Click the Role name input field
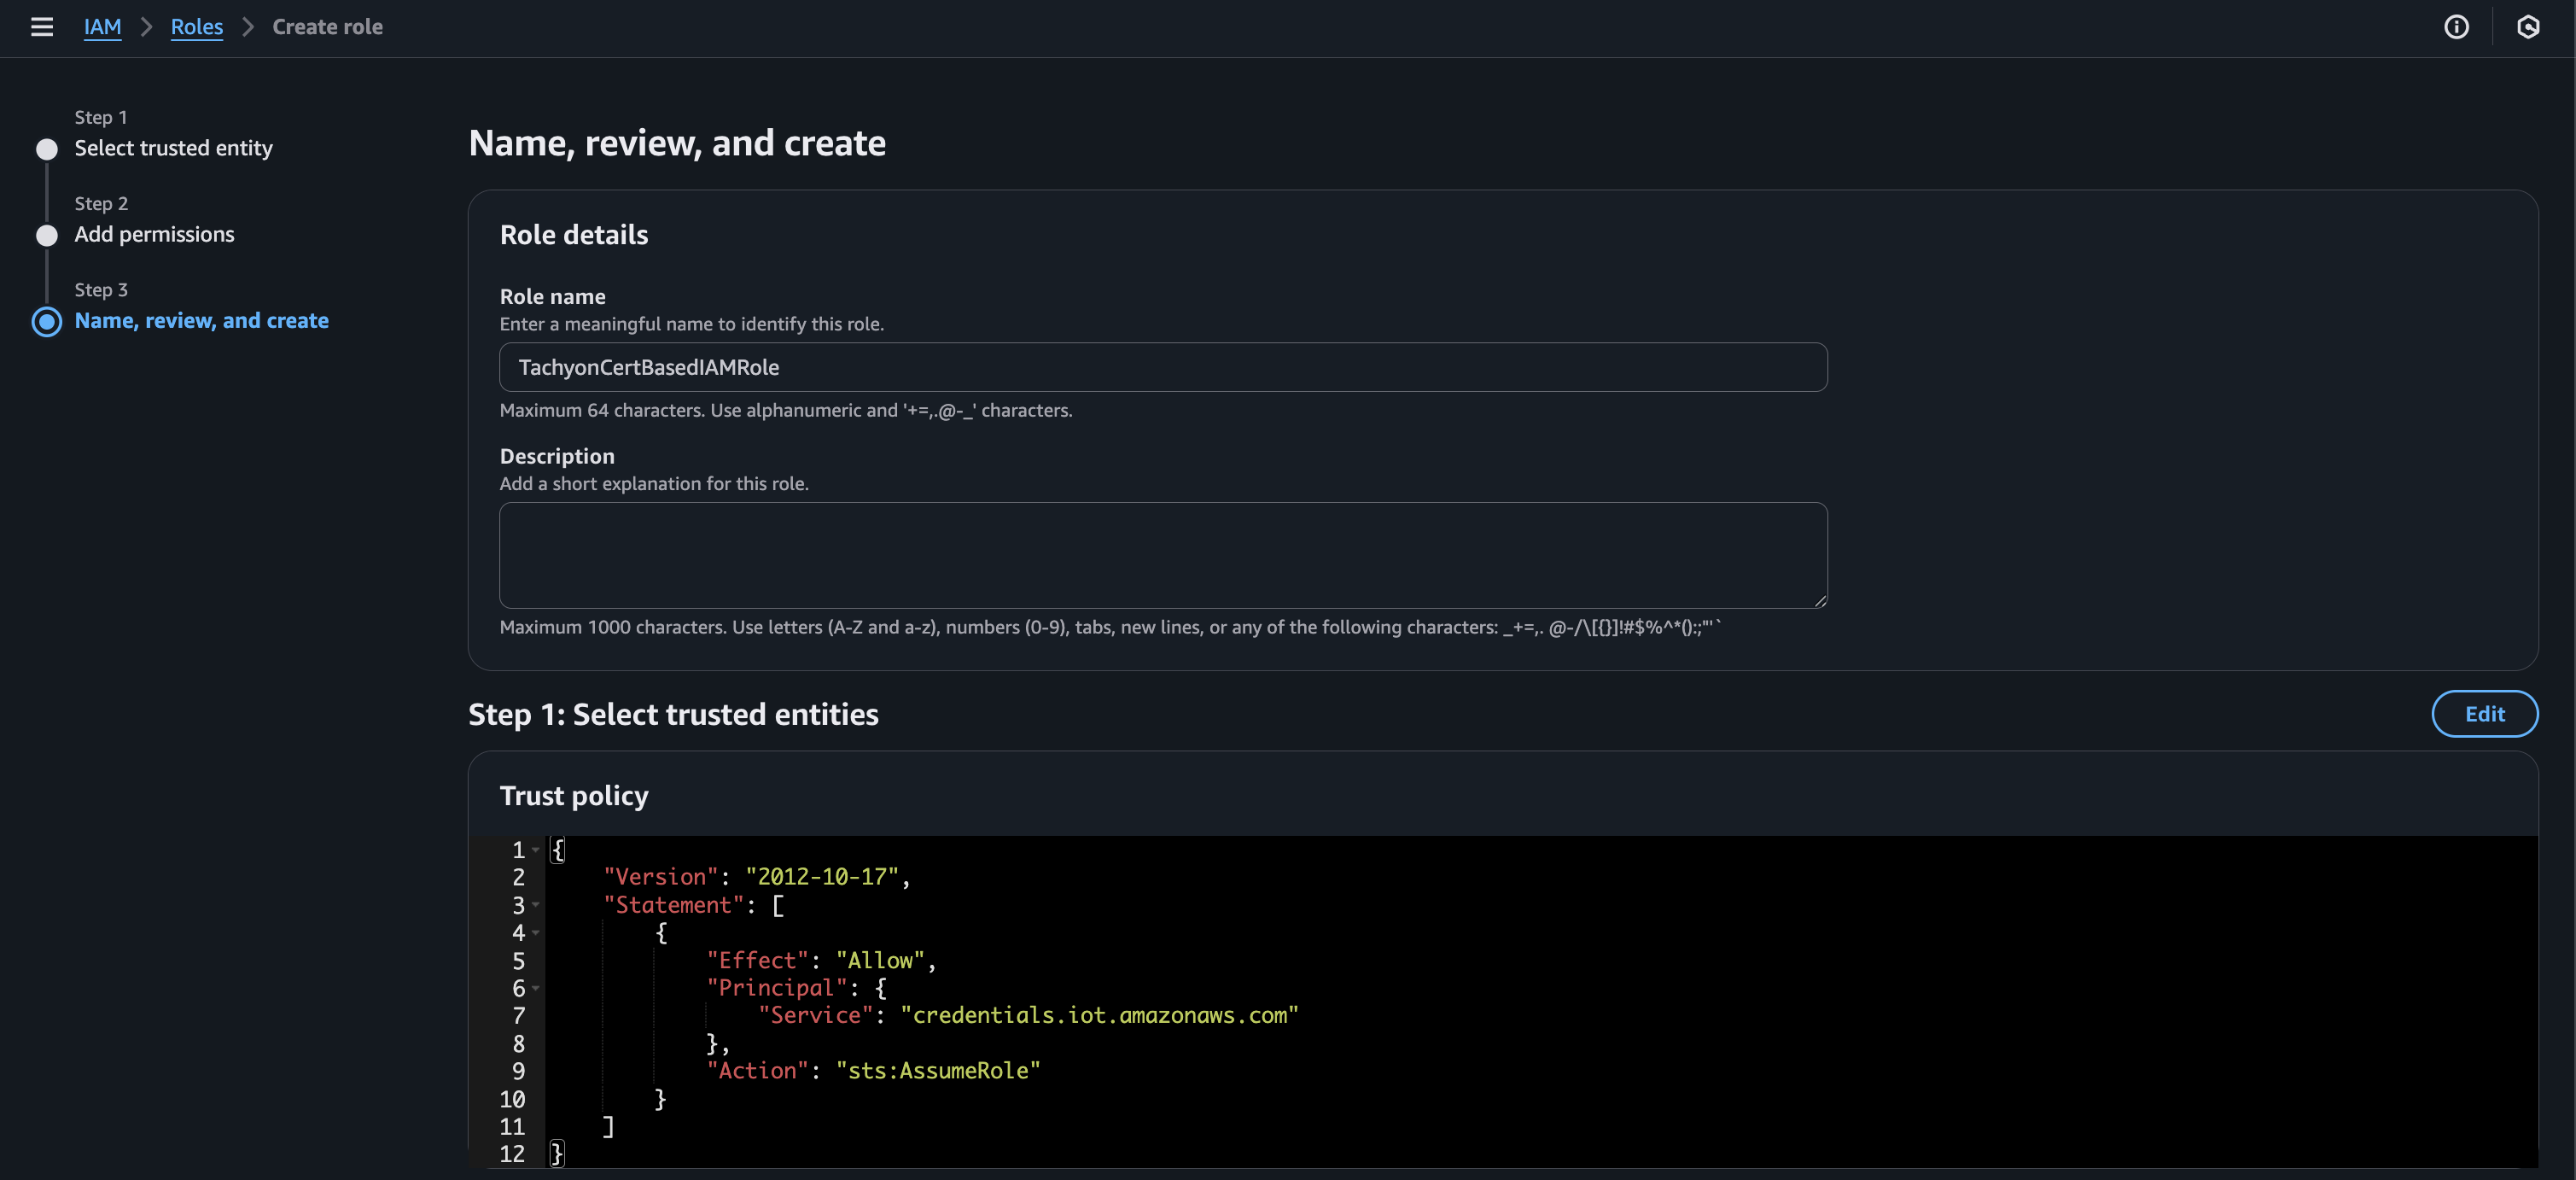Viewport: 2576px width, 1180px height. coord(1162,367)
